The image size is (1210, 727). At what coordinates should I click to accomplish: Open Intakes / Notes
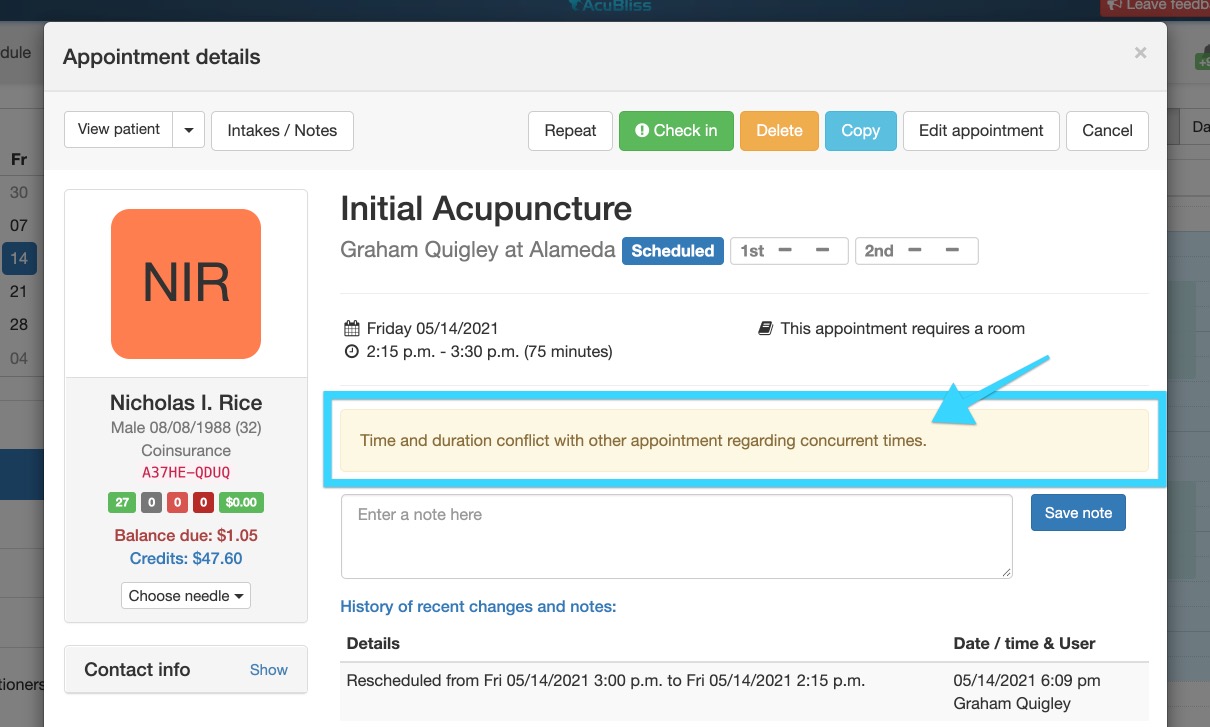[282, 131]
